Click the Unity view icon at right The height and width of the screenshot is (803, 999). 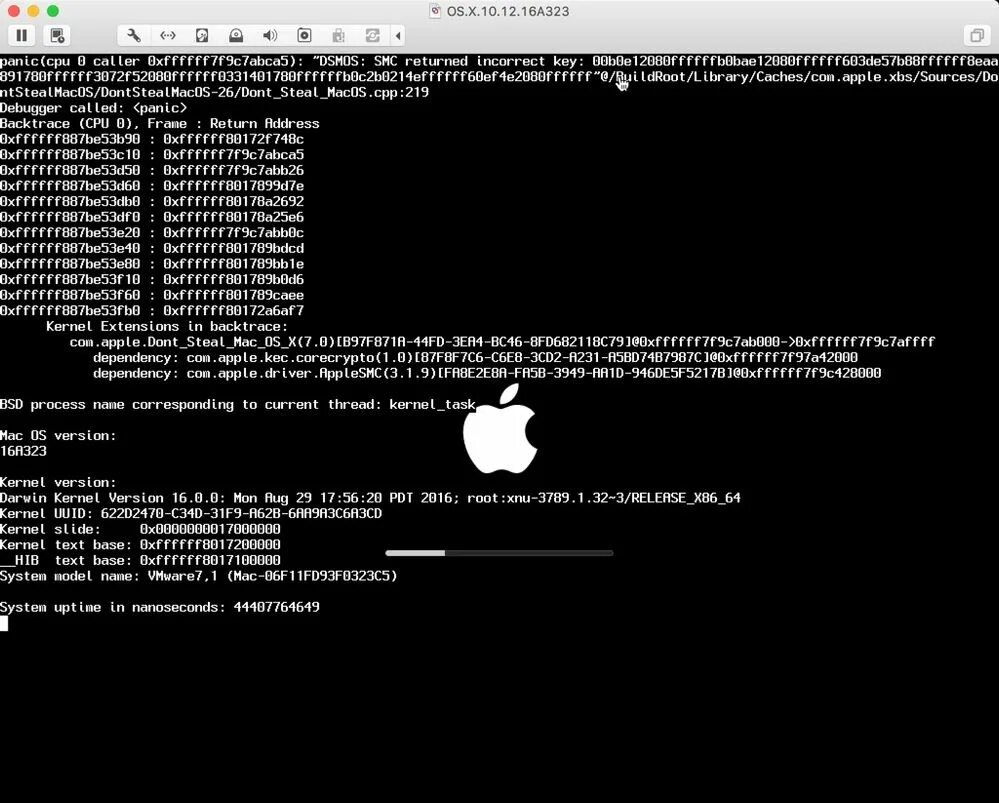pyautogui.click(x=977, y=36)
